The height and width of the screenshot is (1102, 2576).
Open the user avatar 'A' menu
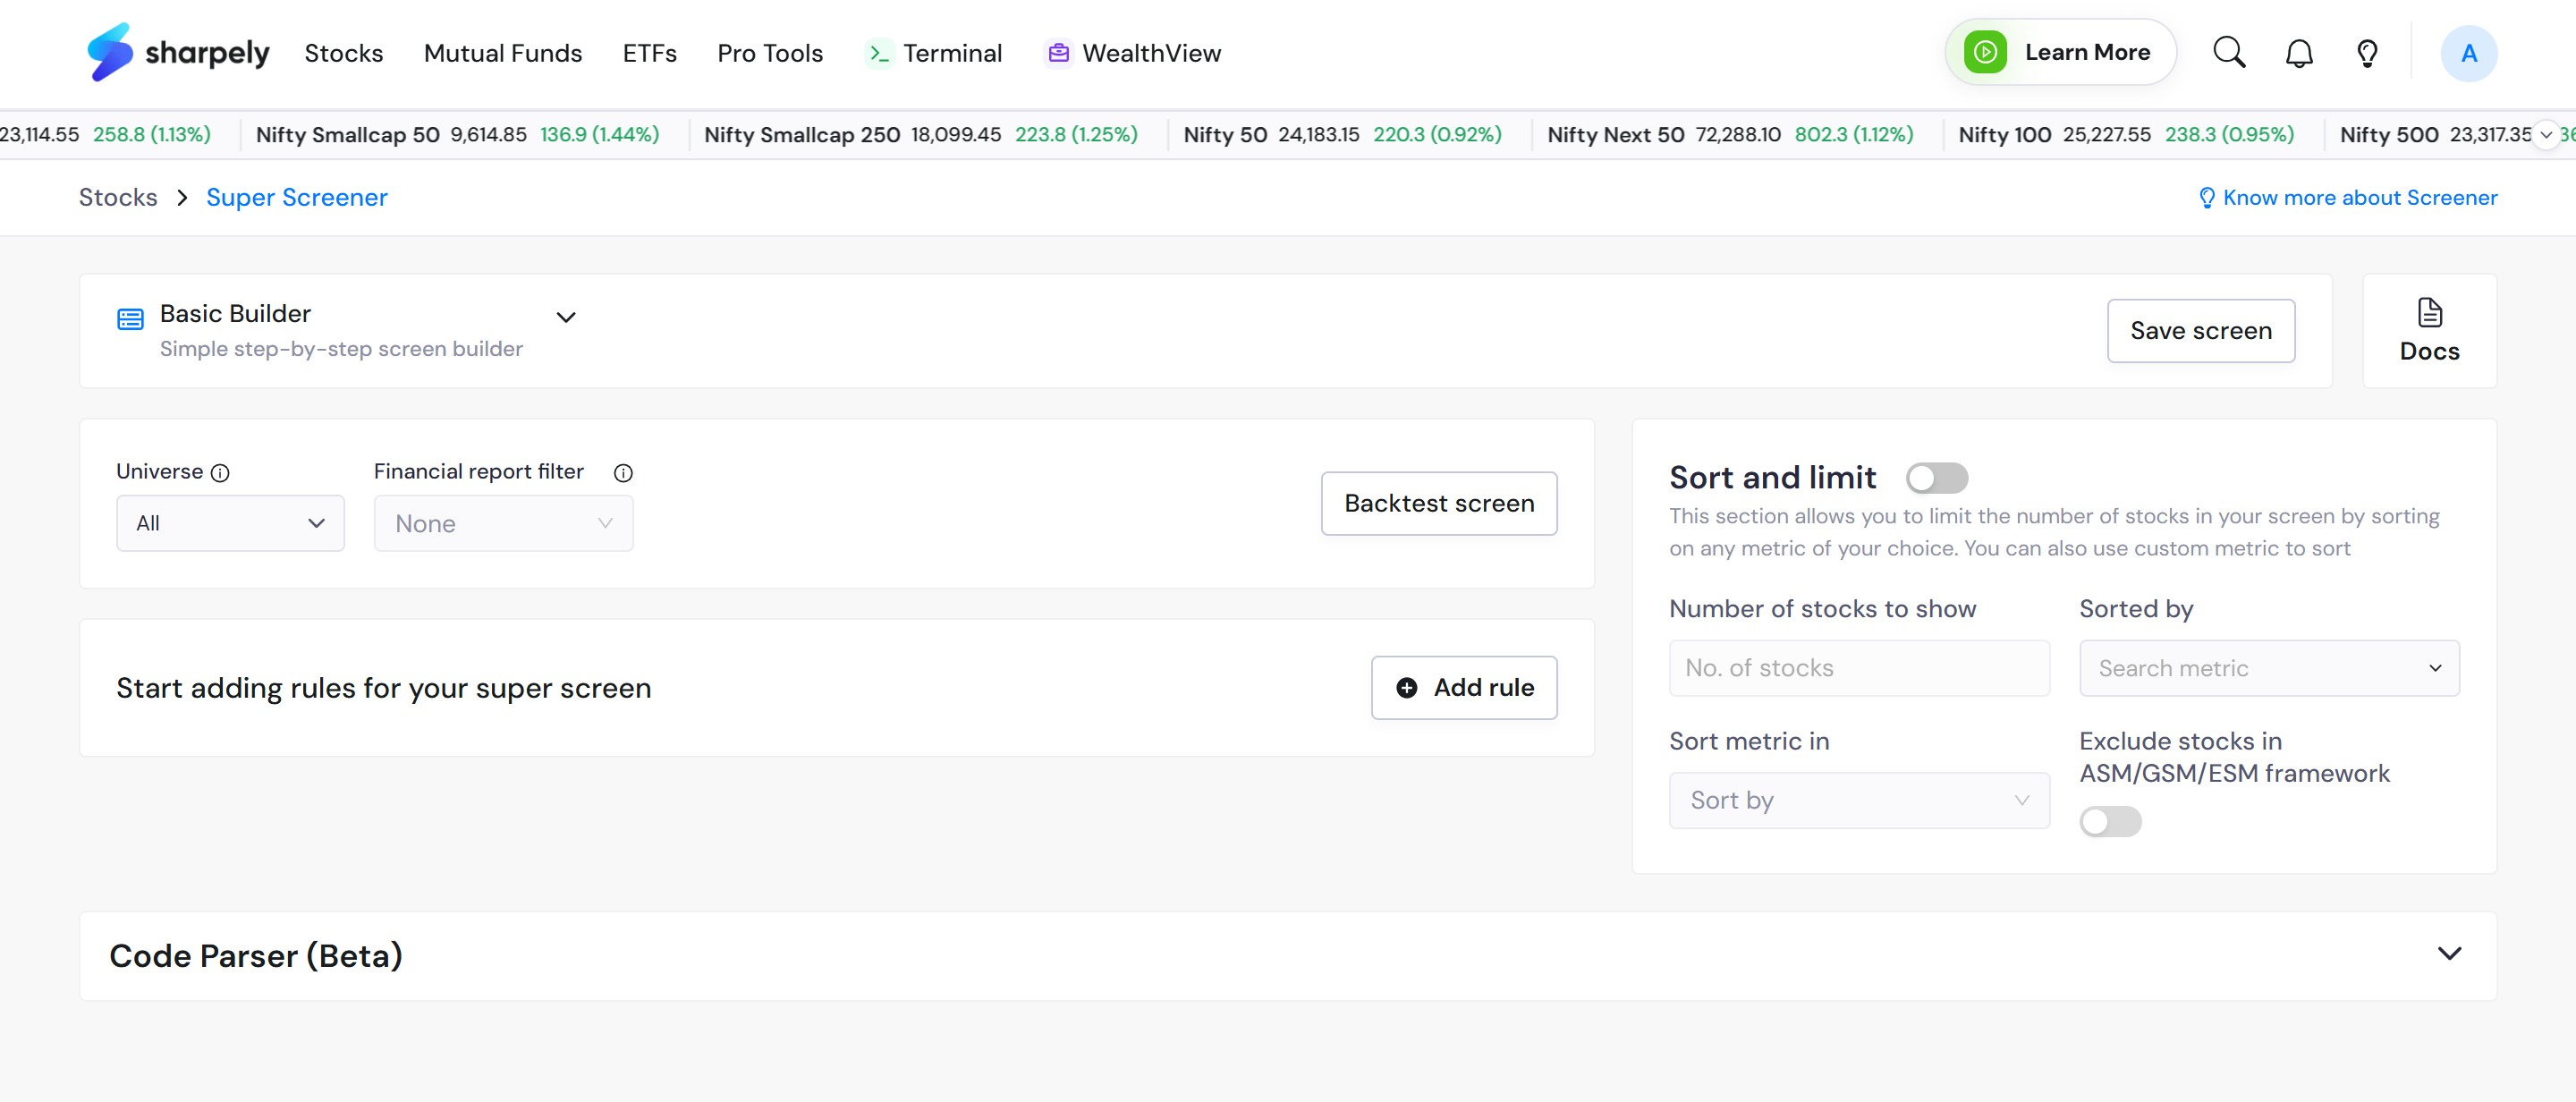coord(2468,53)
